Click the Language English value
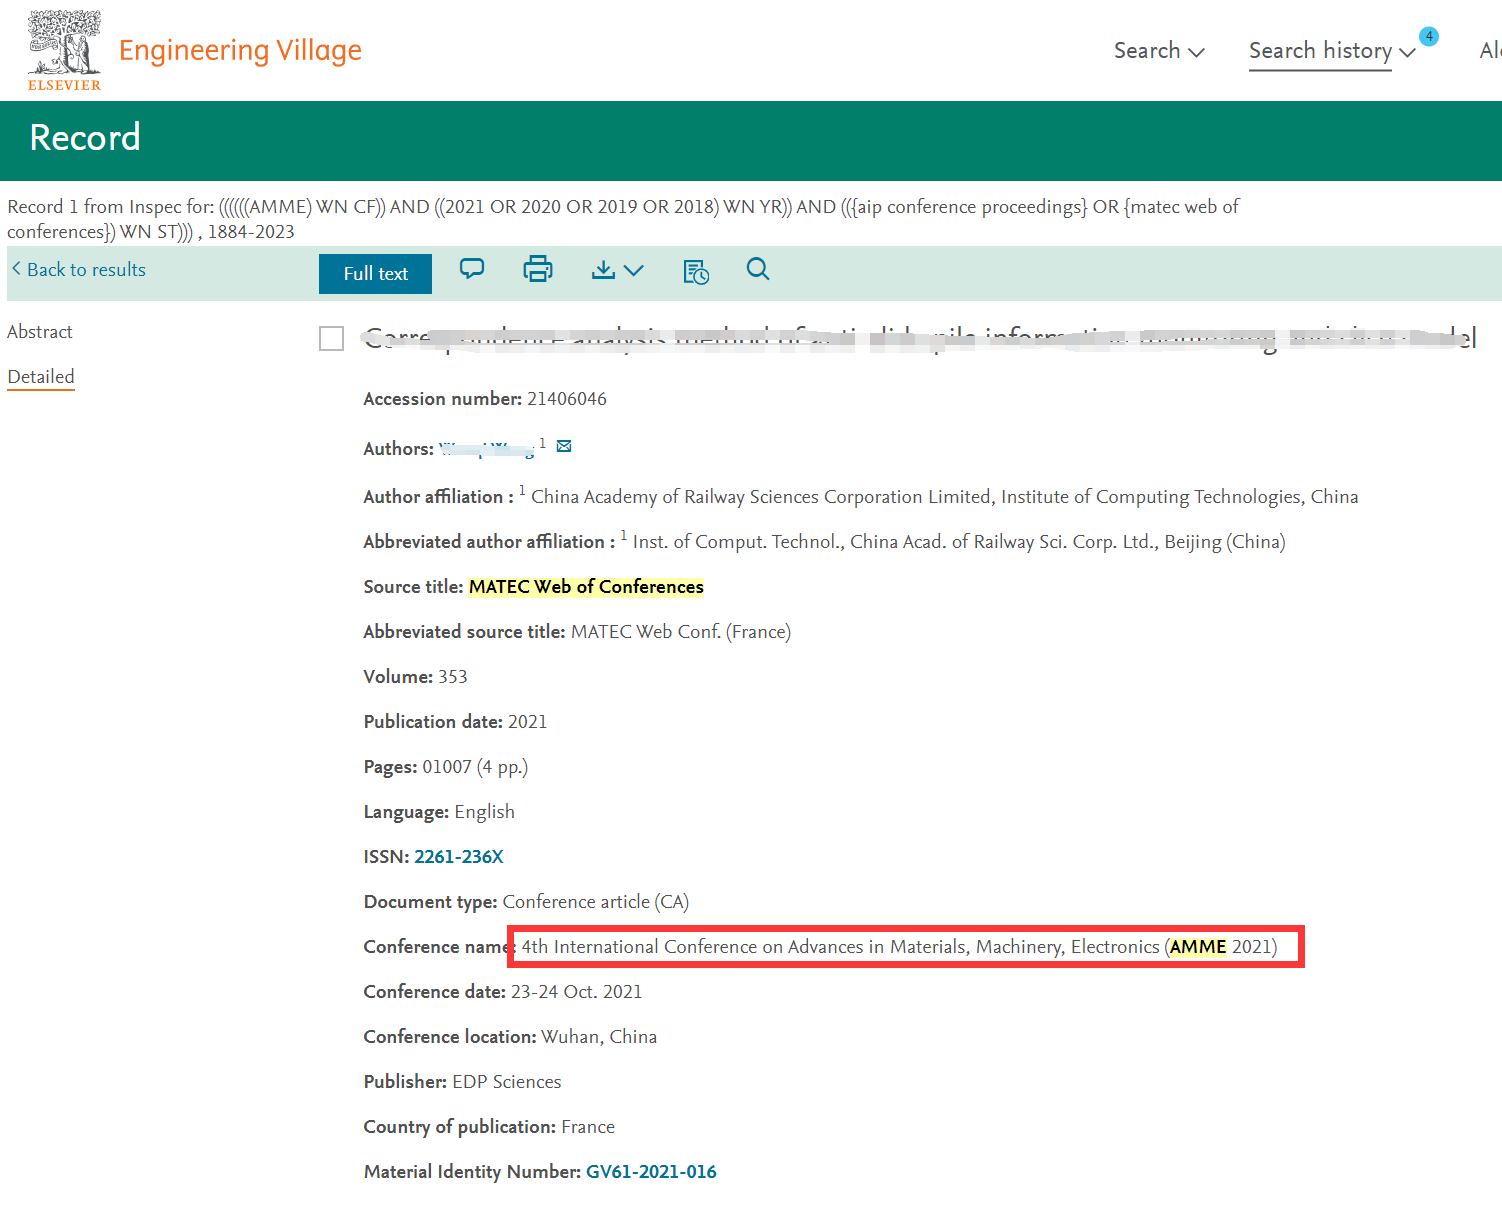1502x1205 pixels. (485, 812)
